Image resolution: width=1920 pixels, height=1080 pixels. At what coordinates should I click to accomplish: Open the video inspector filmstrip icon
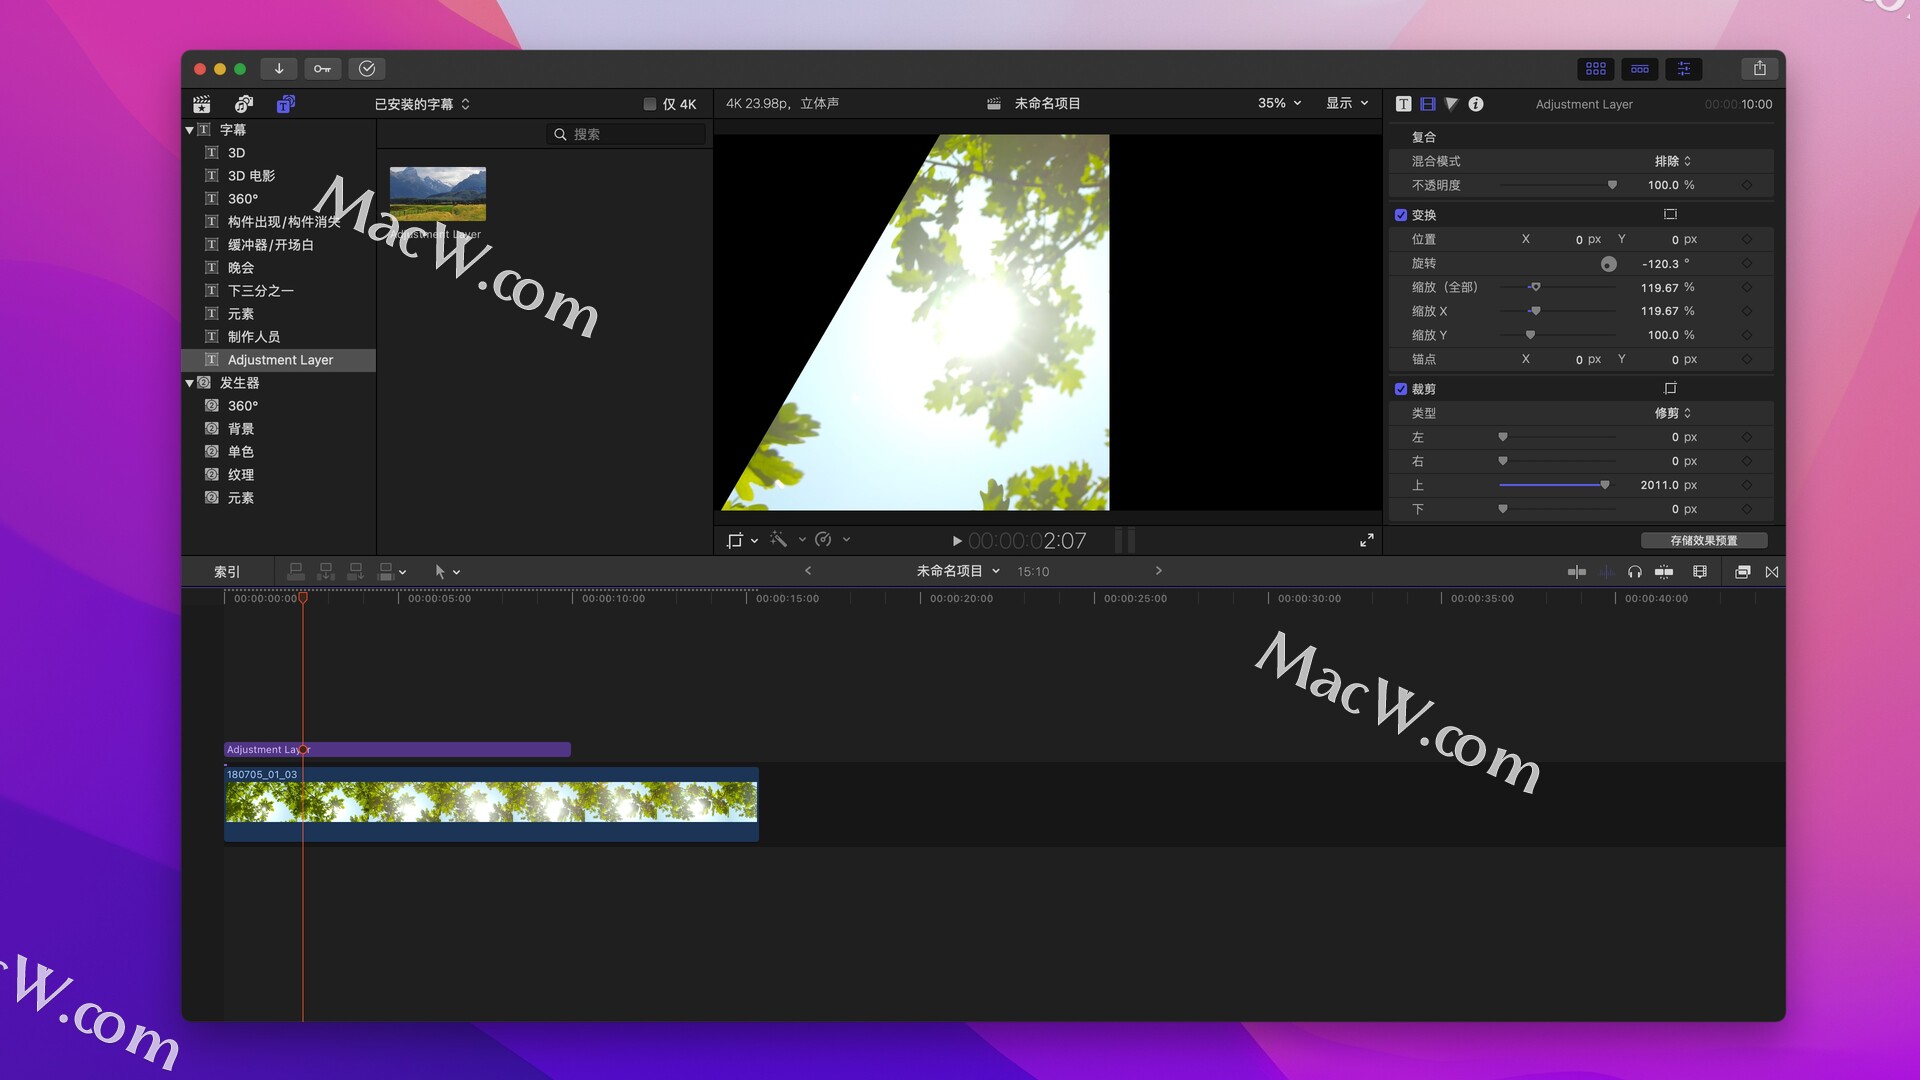pos(1428,104)
